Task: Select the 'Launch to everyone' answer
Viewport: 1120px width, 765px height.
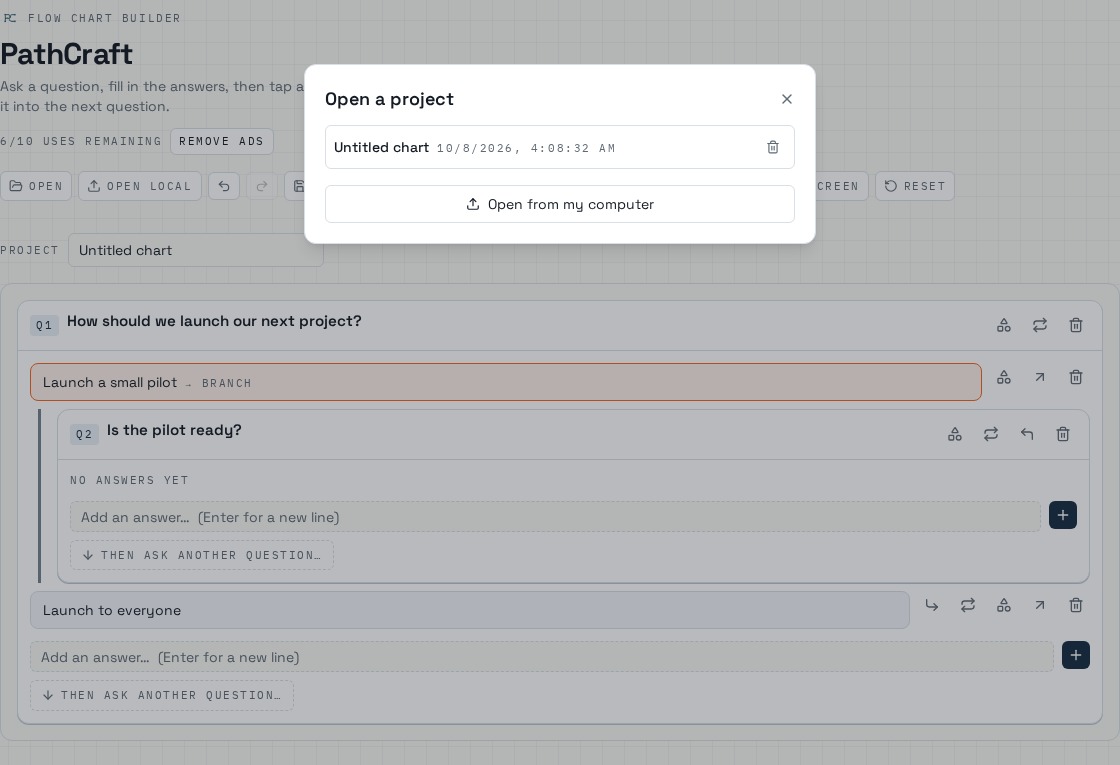Action: 469,610
